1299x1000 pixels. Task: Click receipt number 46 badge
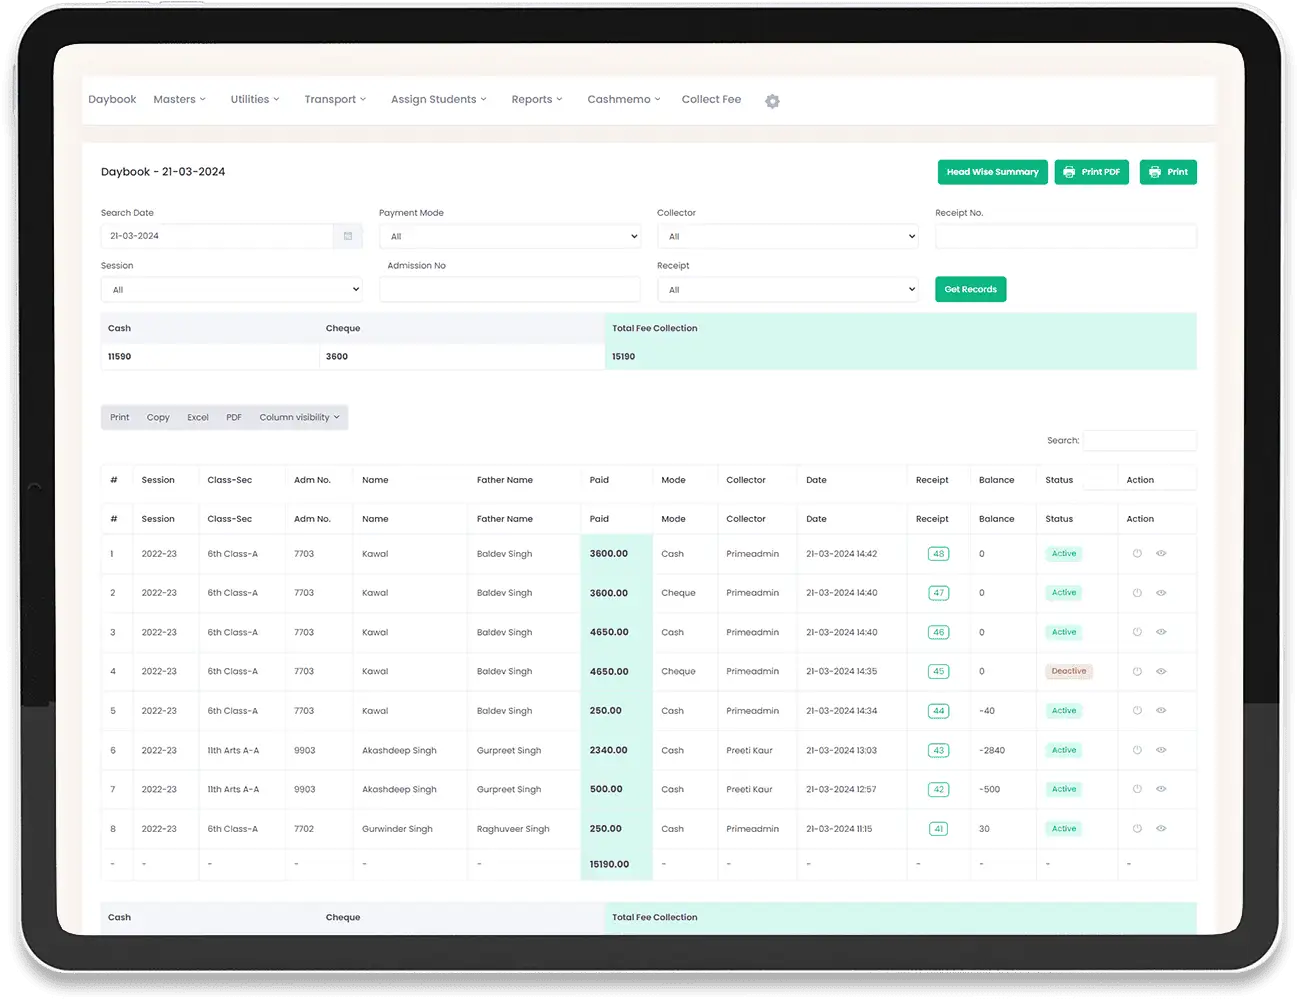click(x=938, y=632)
